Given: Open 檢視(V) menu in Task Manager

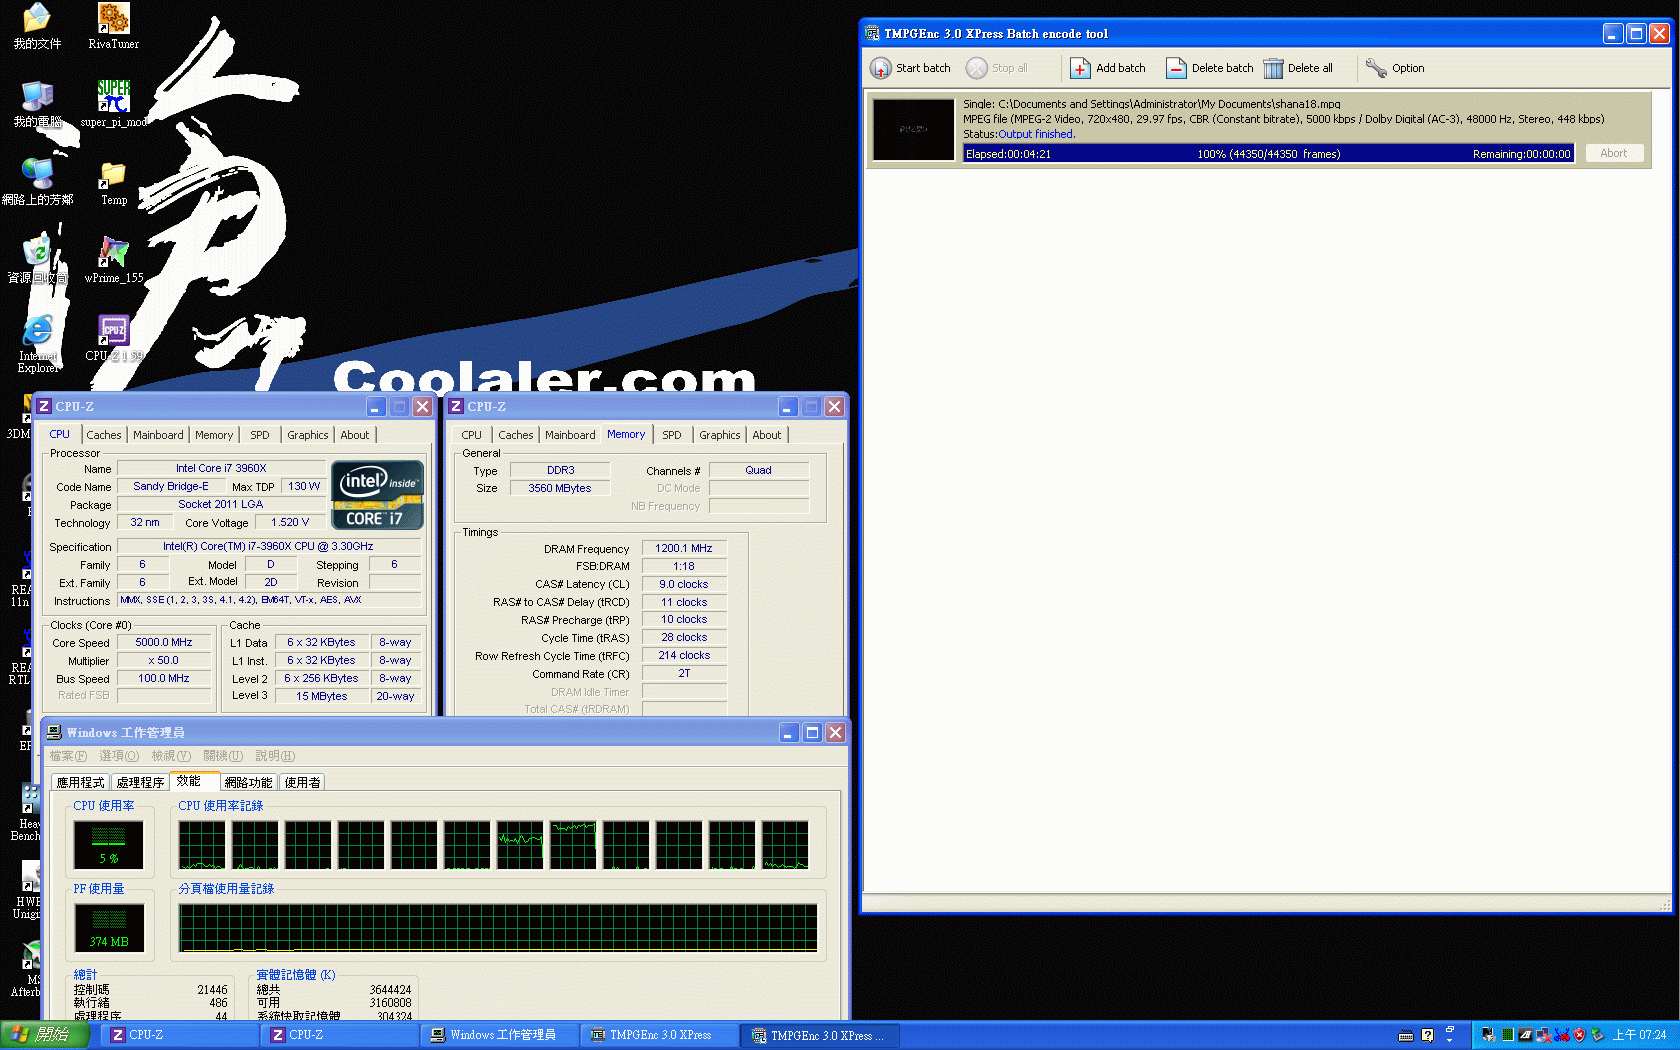Looking at the screenshot, I should point(171,756).
